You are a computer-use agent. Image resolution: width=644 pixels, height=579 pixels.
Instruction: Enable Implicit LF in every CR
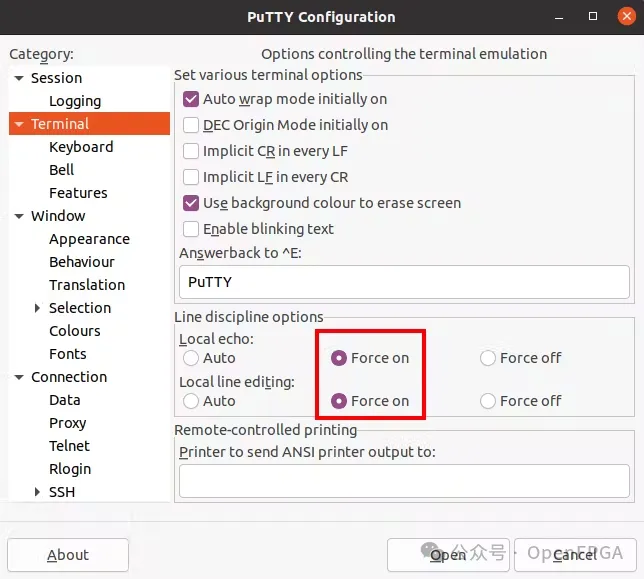191,177
